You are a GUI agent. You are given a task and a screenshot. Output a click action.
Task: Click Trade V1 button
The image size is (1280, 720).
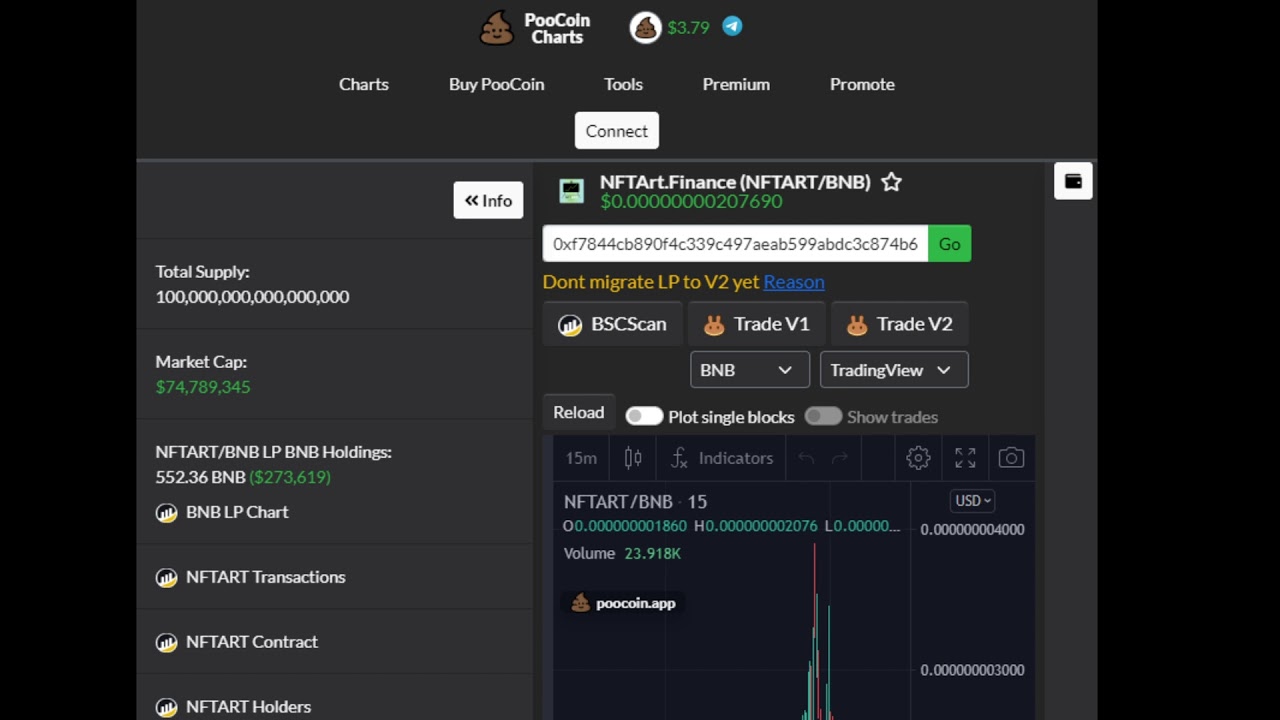(756, 324)
